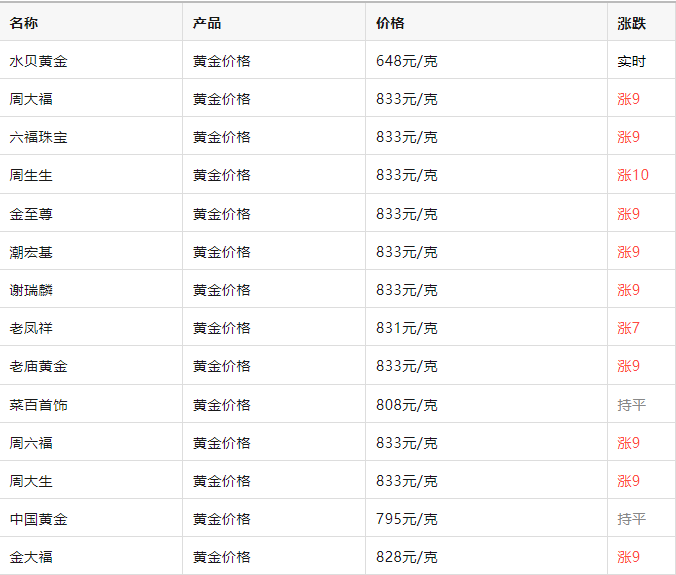The height and width of the screenshot is (575, 676).
Task: Select the 795元/克 price for 中国黄金
Action: tap(406, 519)
